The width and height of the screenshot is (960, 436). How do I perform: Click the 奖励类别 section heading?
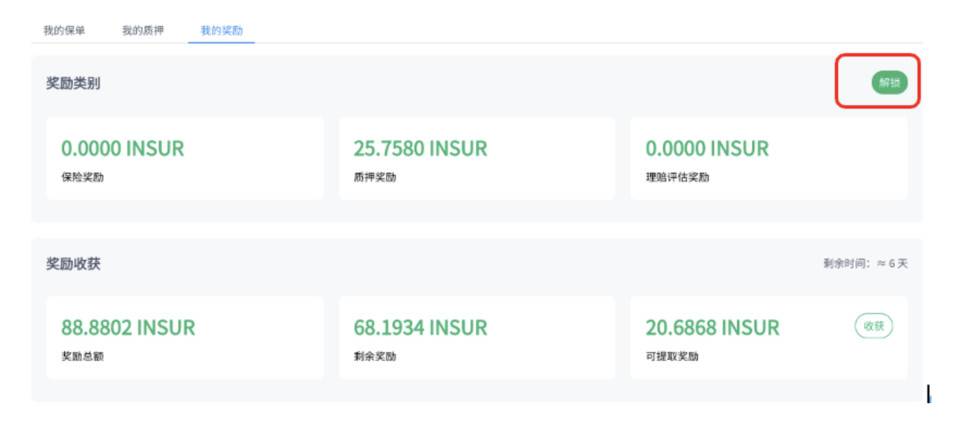73,83
